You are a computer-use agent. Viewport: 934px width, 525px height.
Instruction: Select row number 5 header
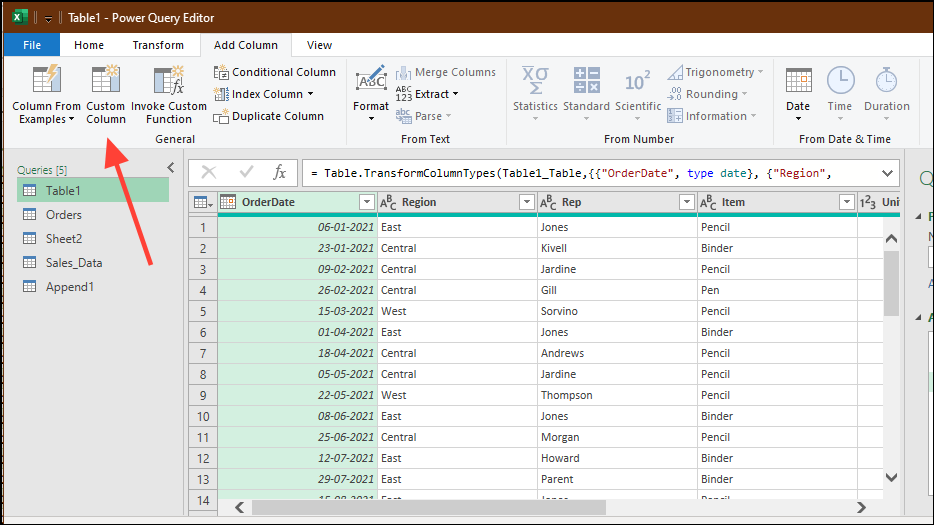pos(203,311)
